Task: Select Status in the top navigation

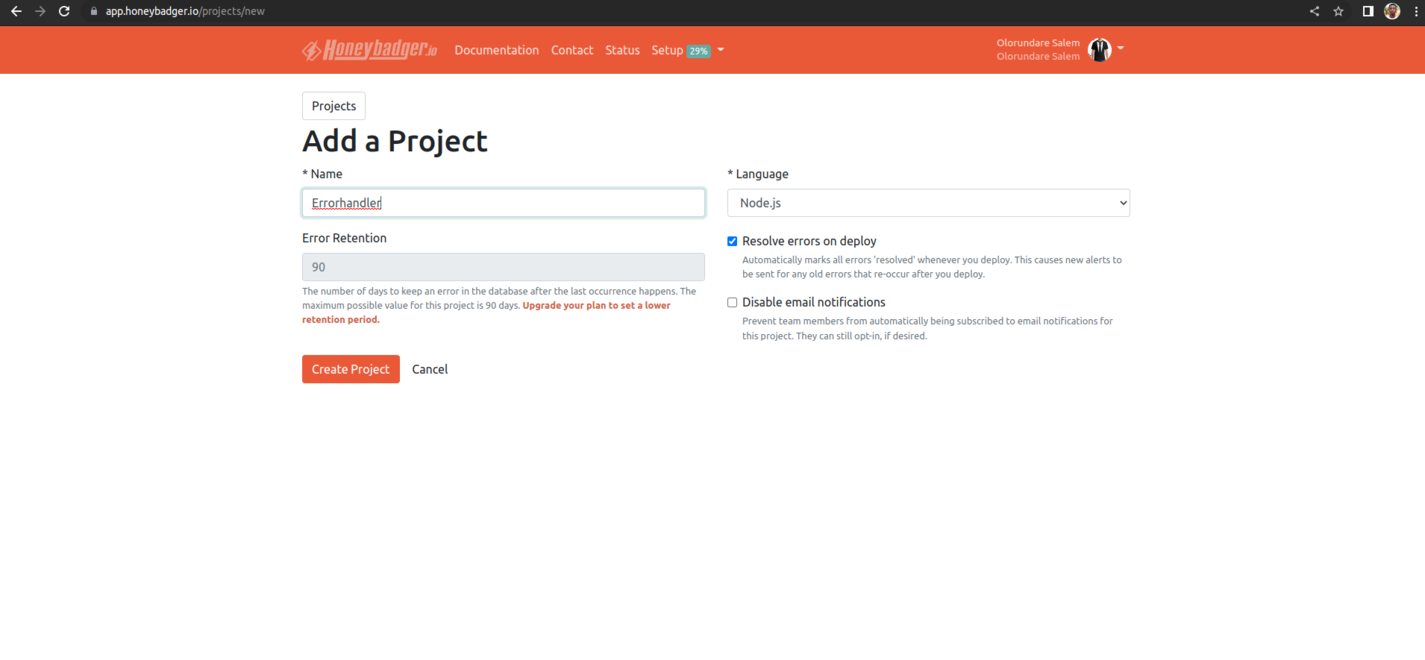Action: click(622, 49)
